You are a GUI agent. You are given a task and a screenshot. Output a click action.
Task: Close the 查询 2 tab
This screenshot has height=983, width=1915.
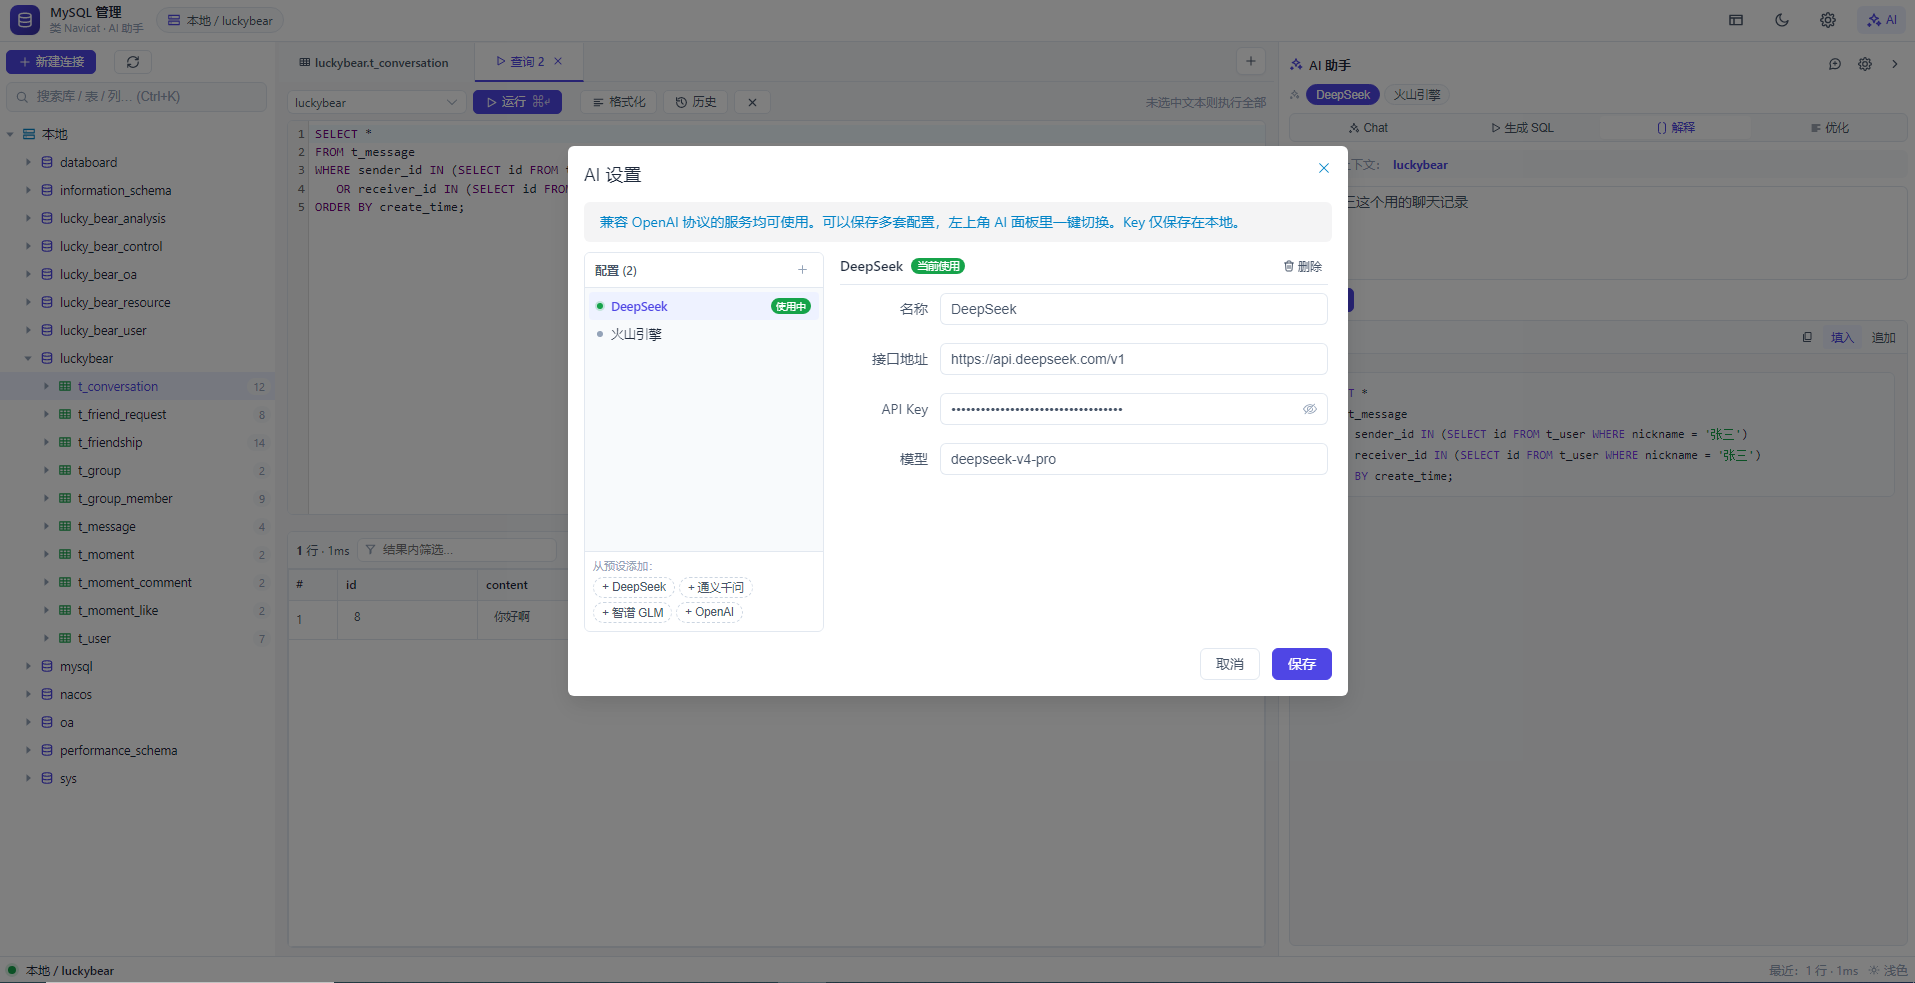(558, 61)
